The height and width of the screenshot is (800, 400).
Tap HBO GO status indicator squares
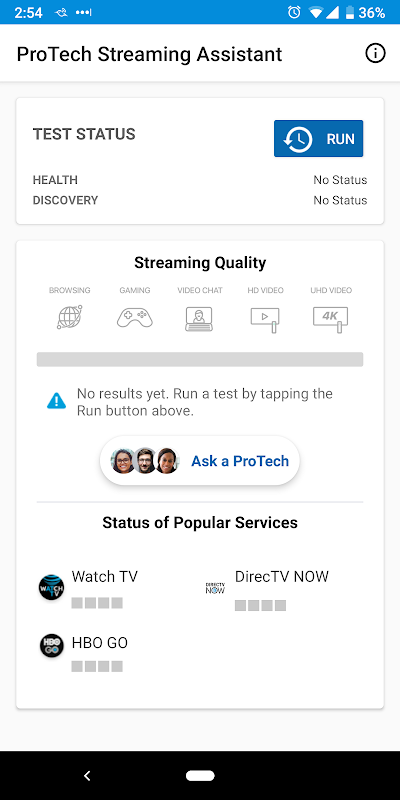click(x=97, y=666)
